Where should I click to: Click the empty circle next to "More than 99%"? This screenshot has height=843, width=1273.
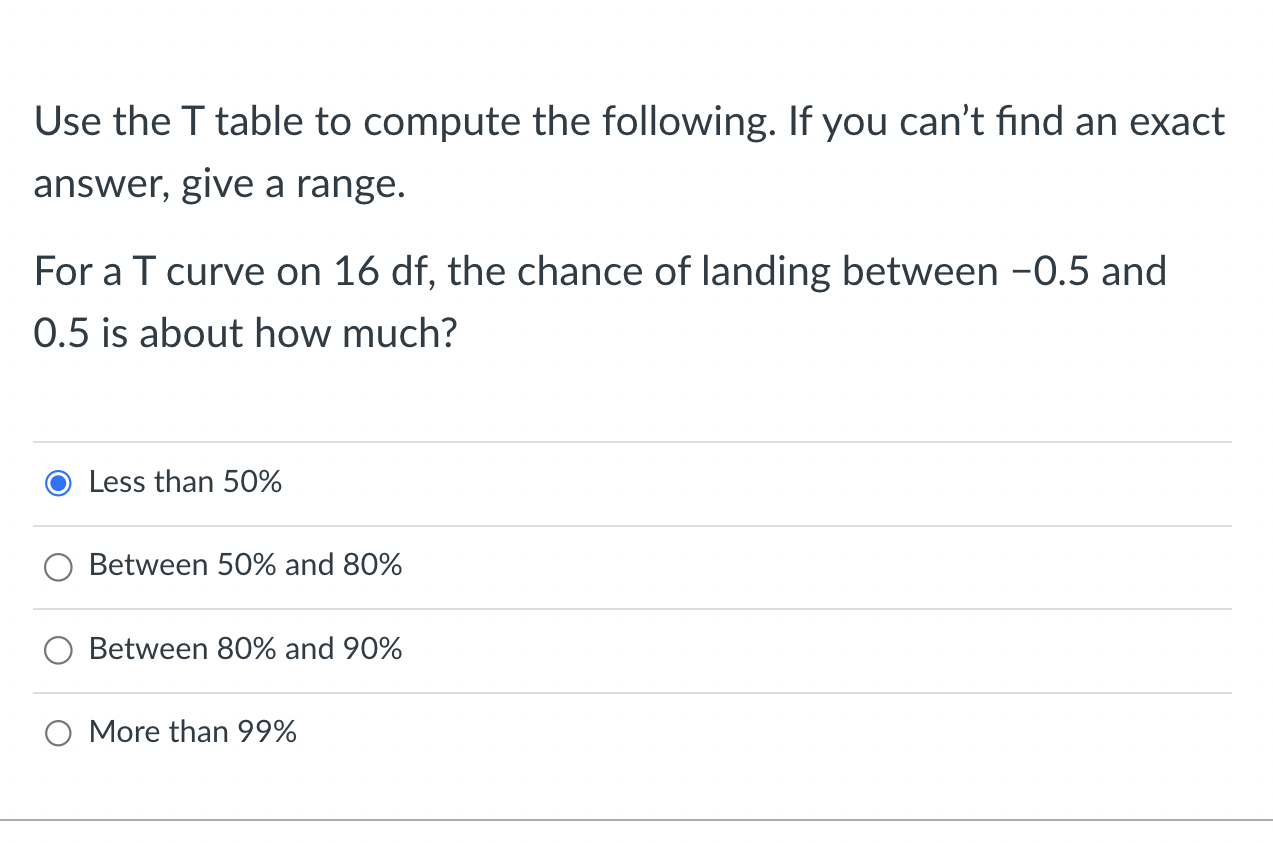click(58, 732)
